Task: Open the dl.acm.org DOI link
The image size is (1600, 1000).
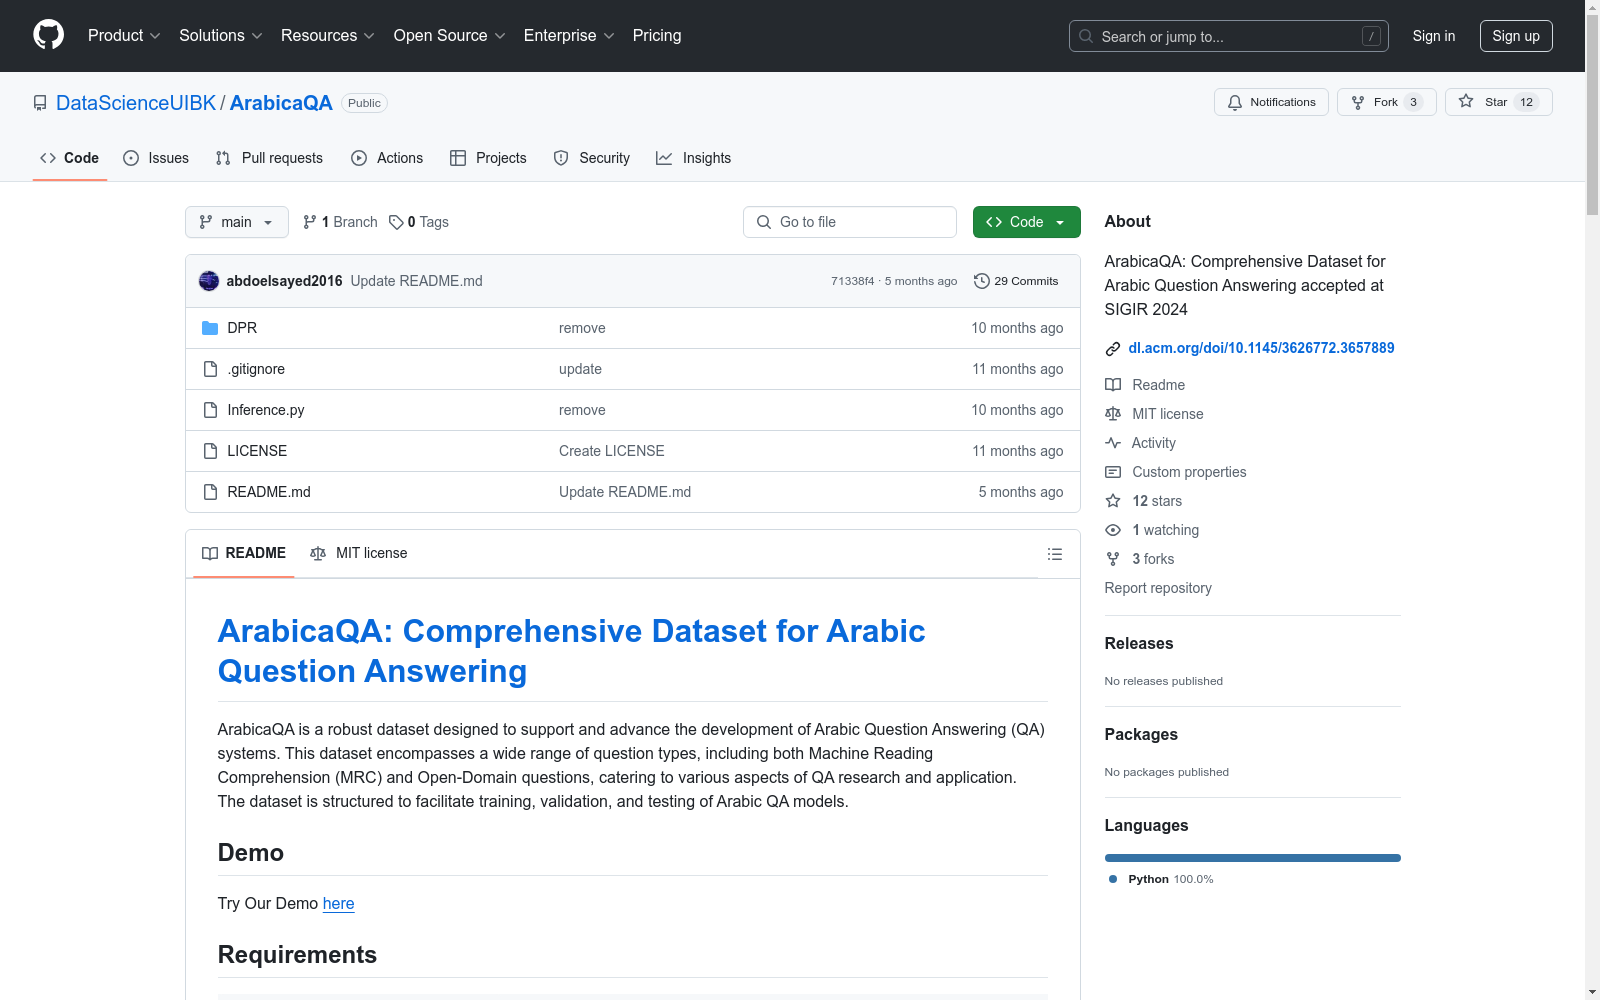Action: (1261, 348)
